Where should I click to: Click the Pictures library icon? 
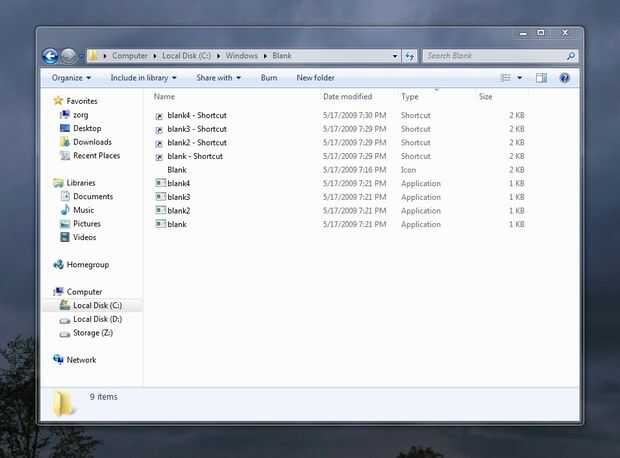[65, 224]
